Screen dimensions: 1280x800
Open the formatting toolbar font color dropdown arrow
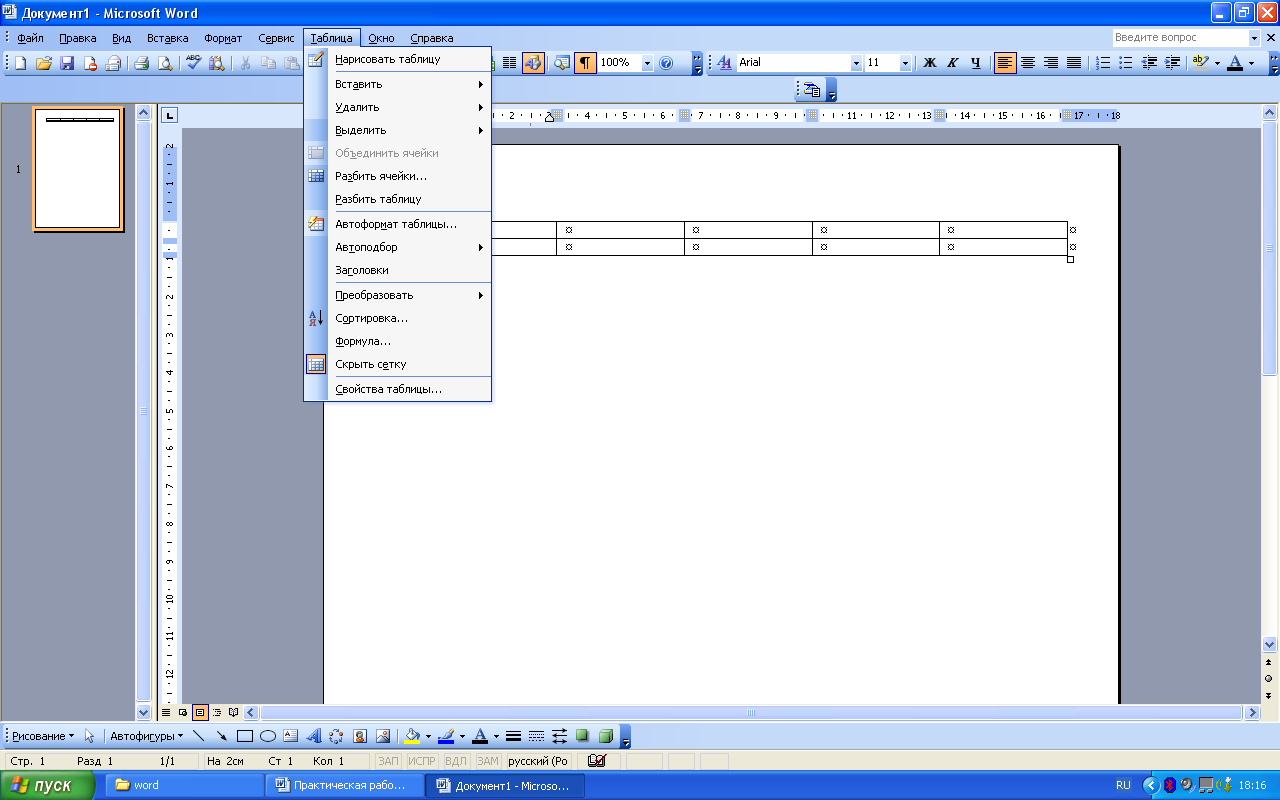point(1250,63)
